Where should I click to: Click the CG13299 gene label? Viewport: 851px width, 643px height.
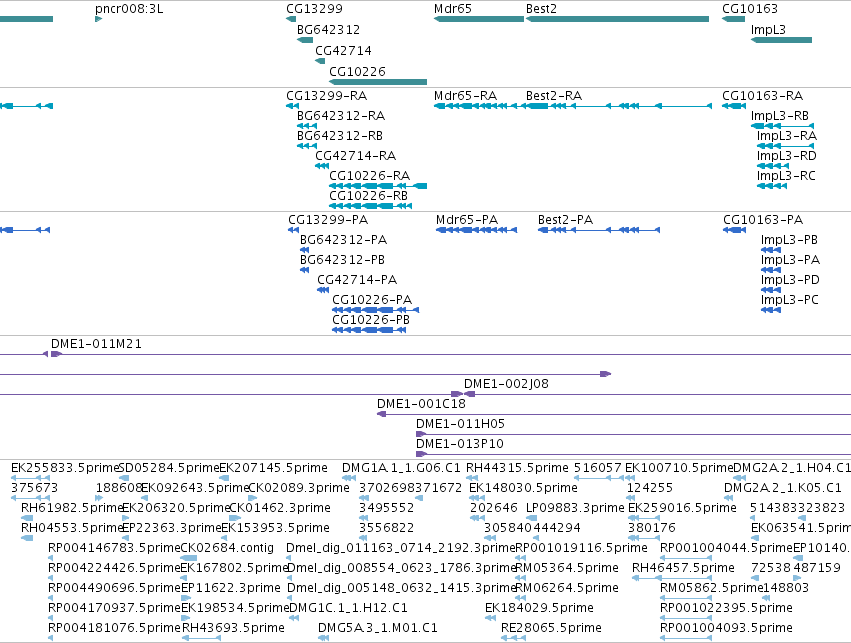click(314, 9)
